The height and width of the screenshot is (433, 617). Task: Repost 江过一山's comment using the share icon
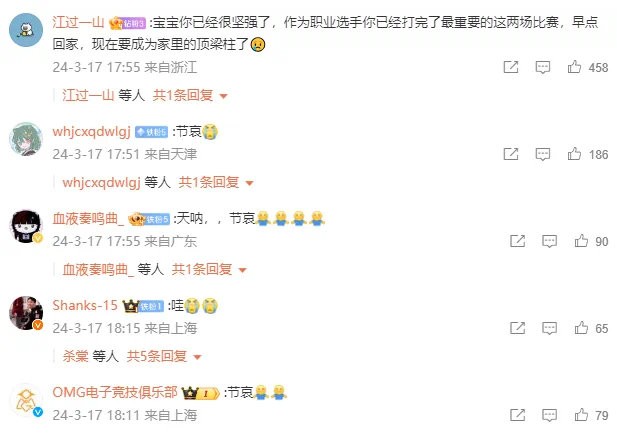click(511, 67)
